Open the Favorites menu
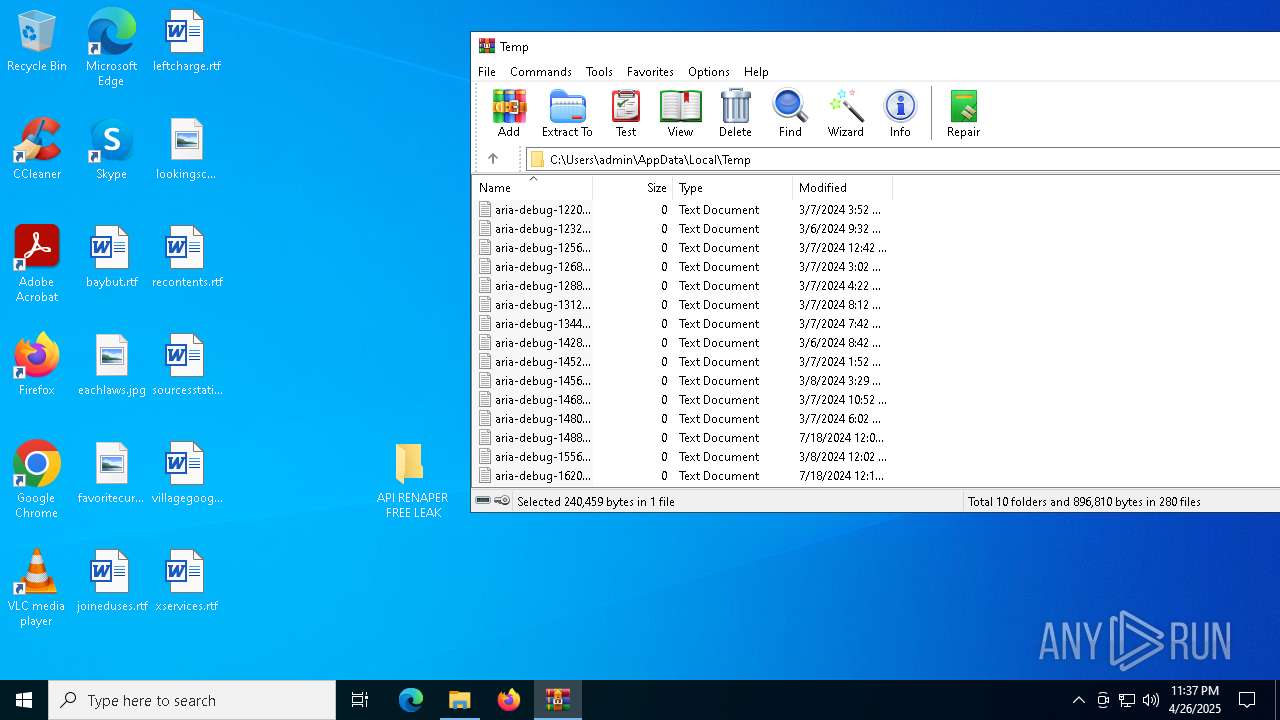Image resolution: width=1280 pixels, height=720 pixels. pos(650,72)
